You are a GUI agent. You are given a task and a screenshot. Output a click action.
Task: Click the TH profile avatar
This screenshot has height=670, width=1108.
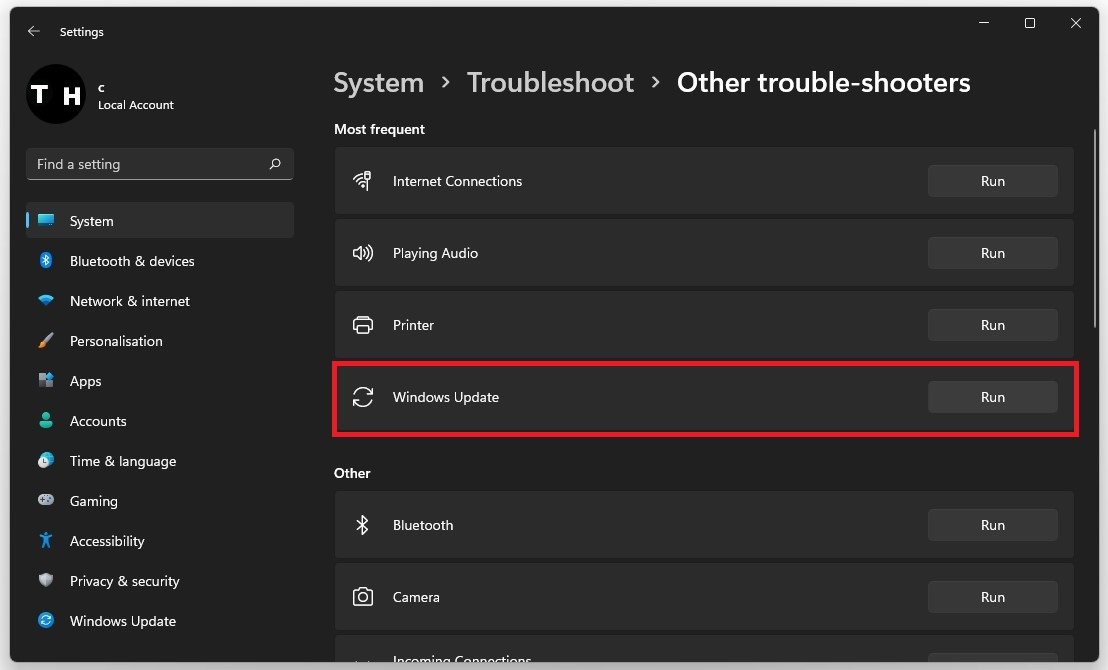pos(56,94)
